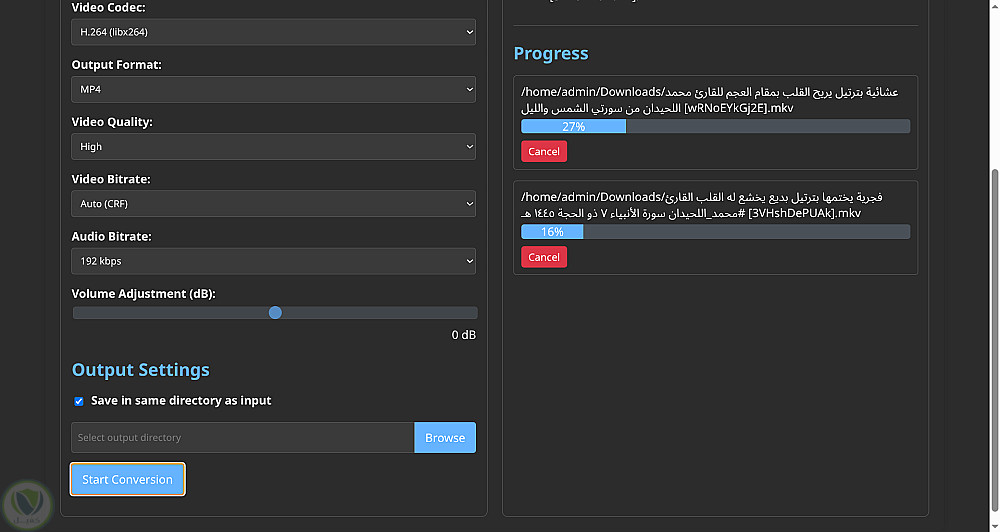Open the Video Codec dropdown

pos(274,32)
